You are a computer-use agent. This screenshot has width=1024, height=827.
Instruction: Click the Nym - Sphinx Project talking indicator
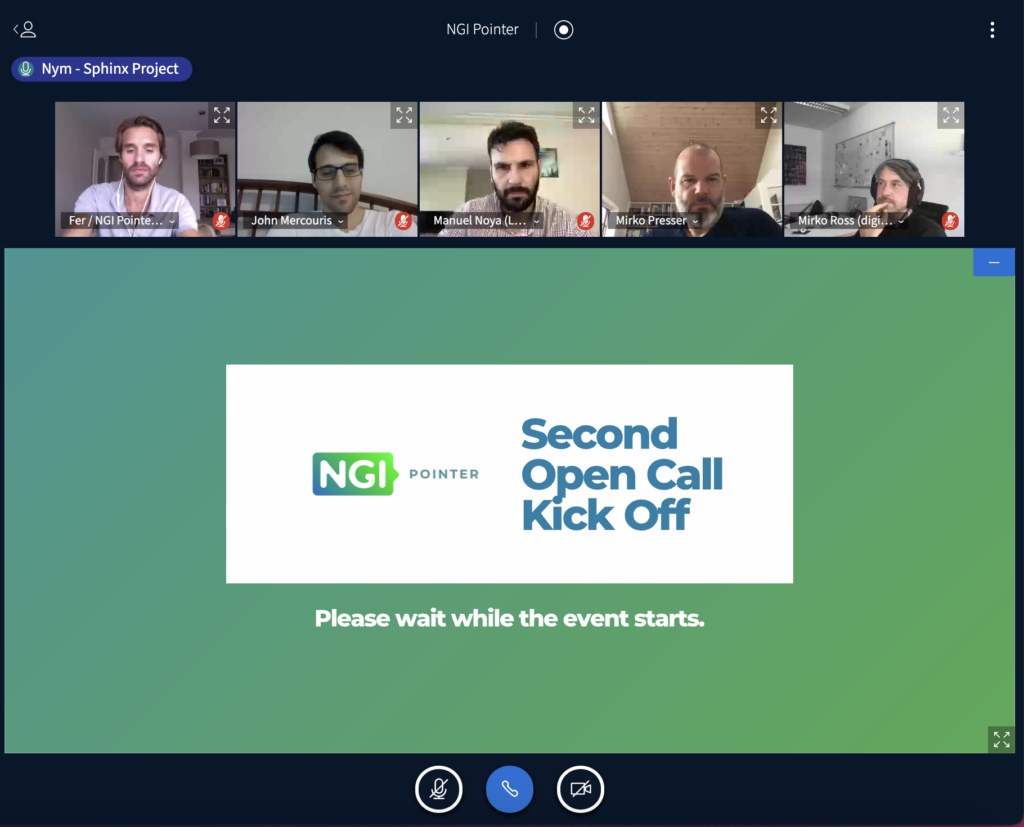pyautogui.click(x=102, y=69)
